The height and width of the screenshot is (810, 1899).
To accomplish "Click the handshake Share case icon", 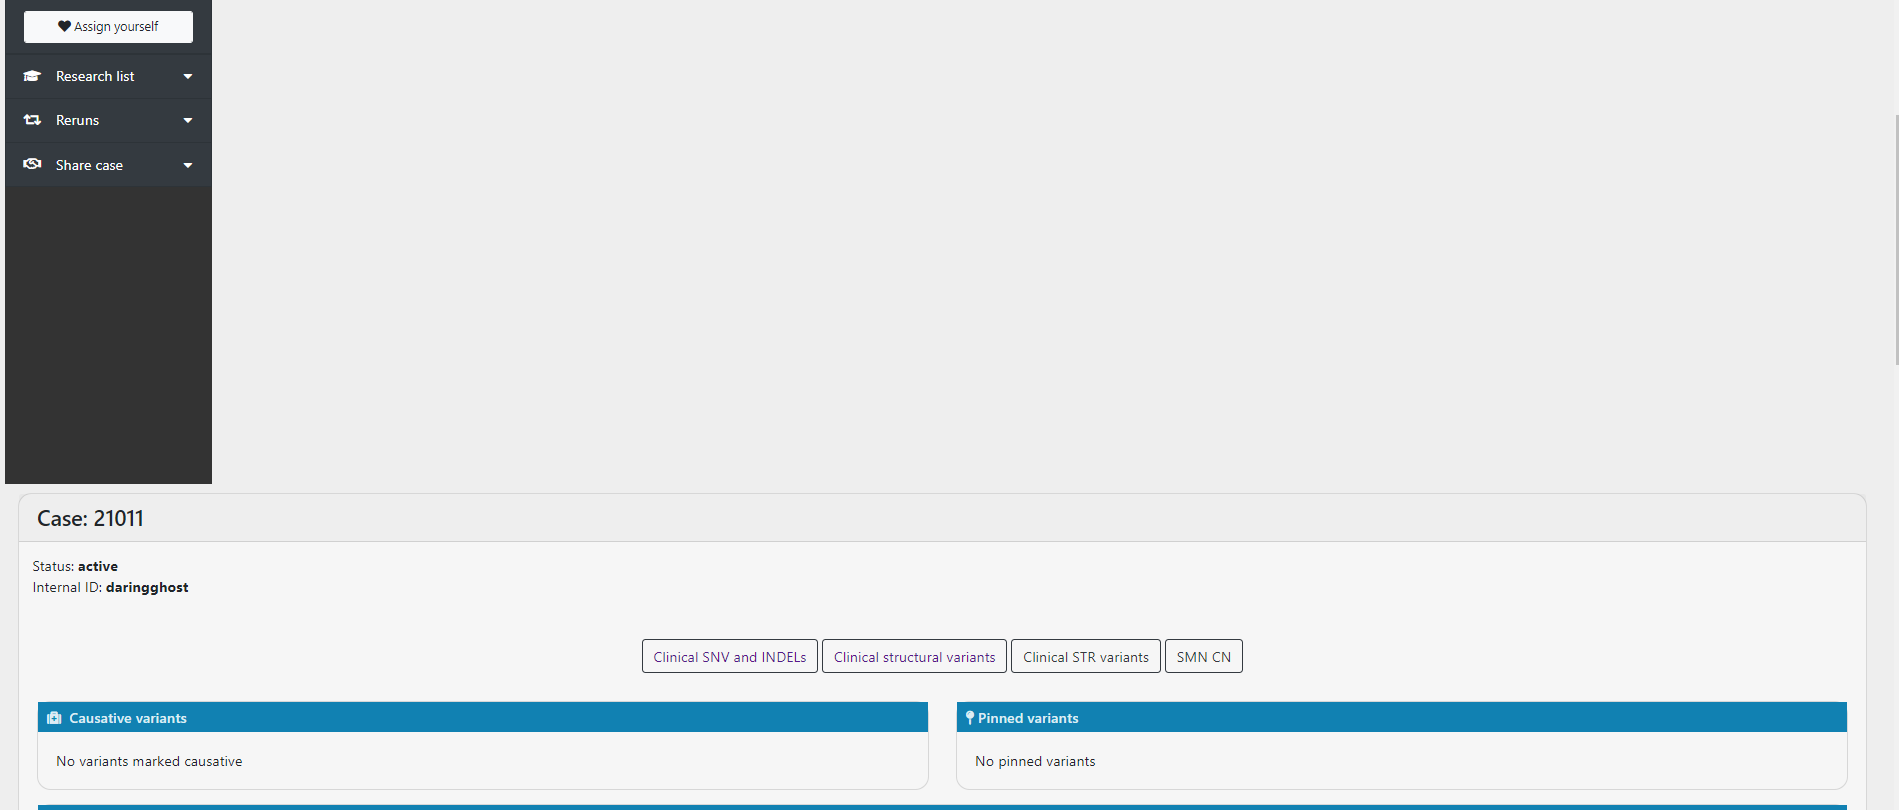I will (x=32, y=164).
